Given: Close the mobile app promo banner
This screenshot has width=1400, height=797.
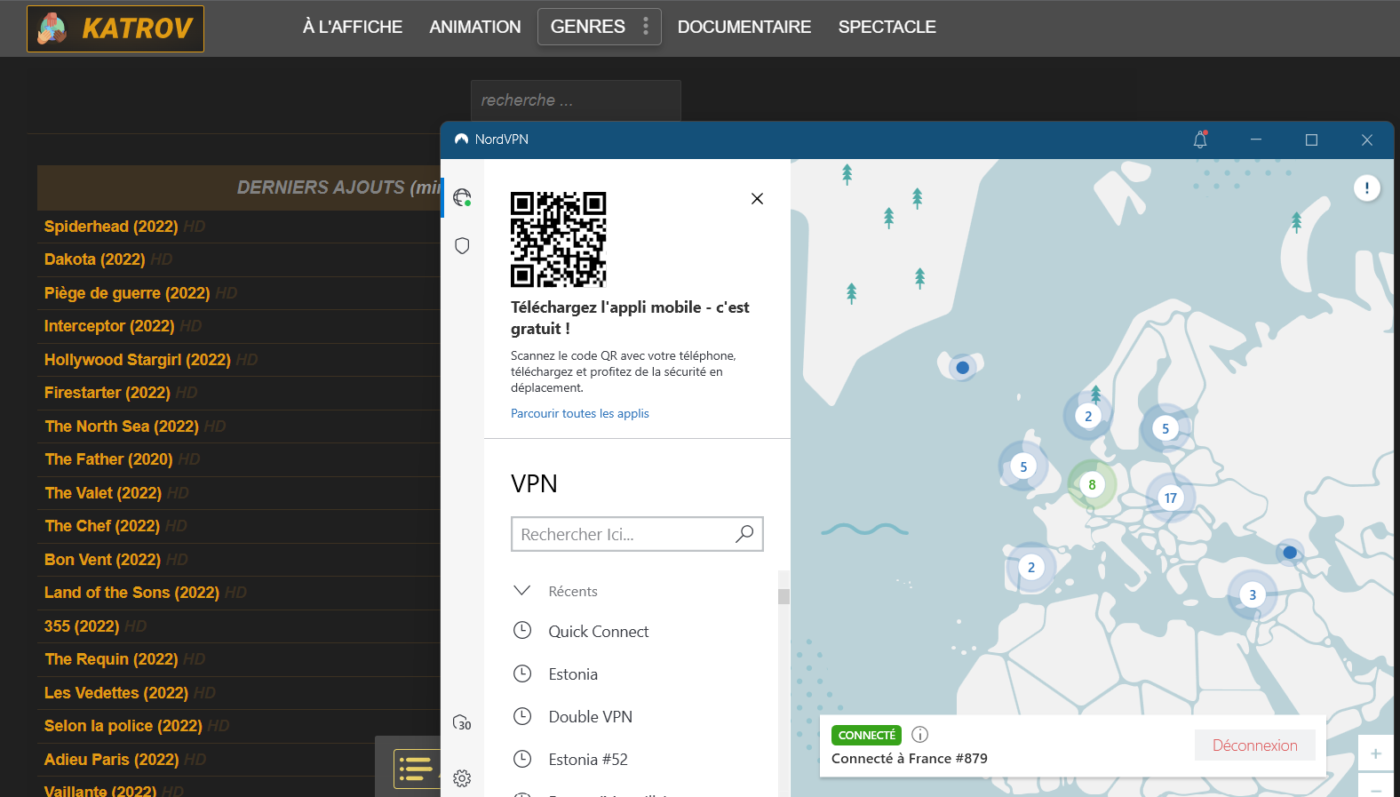Looking at the screenshot, I should coord(757,199).
